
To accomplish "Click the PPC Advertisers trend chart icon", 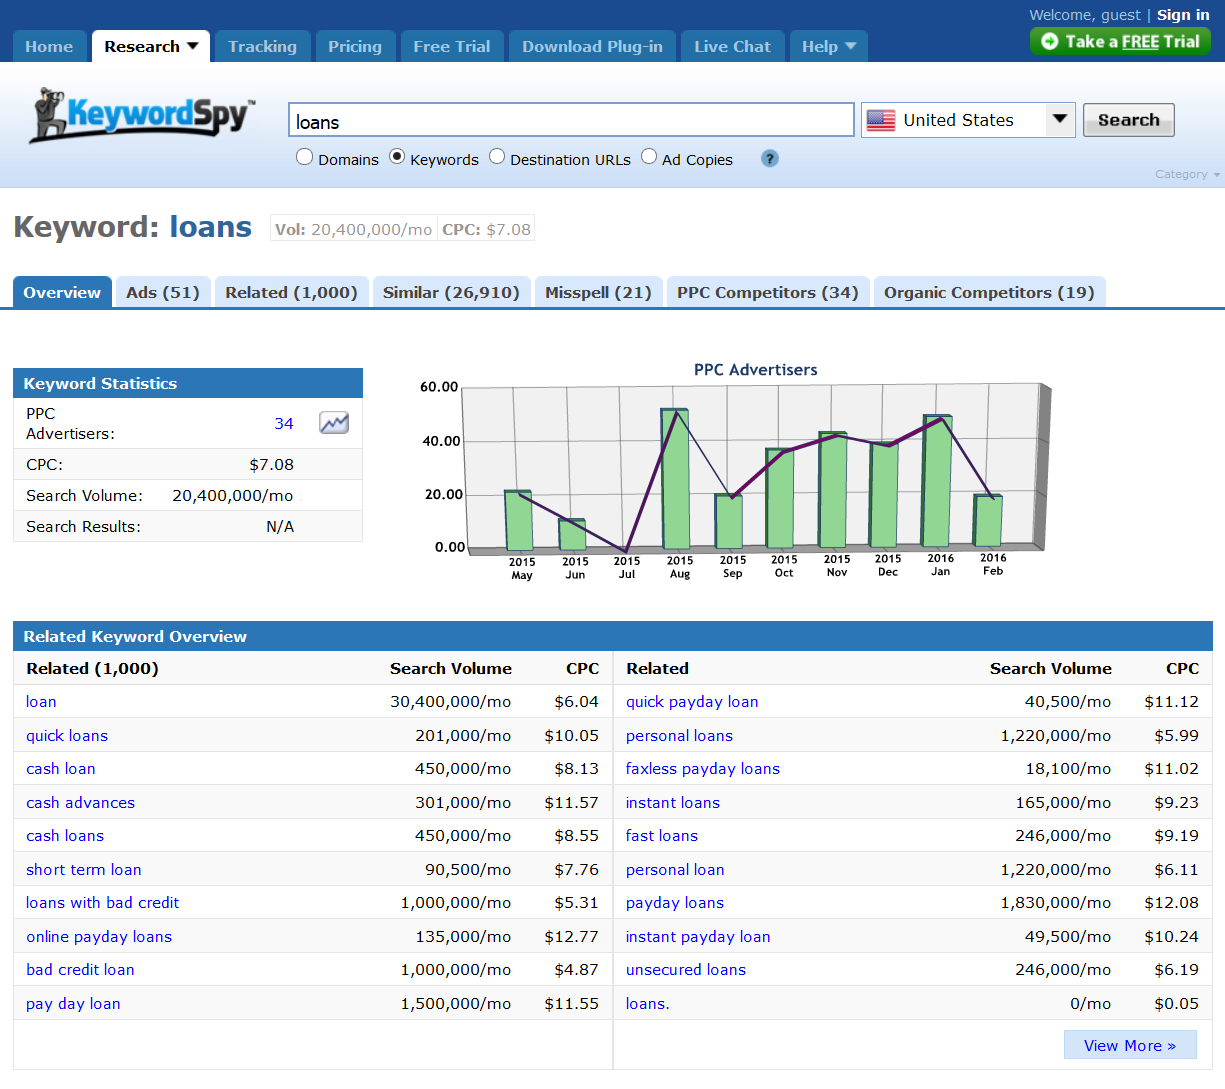I will [x=334, y=423].
